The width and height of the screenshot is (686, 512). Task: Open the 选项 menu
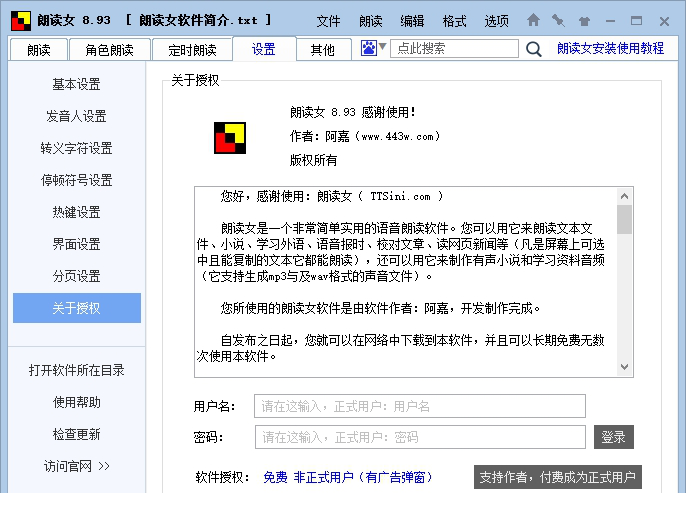click(496, 21)
